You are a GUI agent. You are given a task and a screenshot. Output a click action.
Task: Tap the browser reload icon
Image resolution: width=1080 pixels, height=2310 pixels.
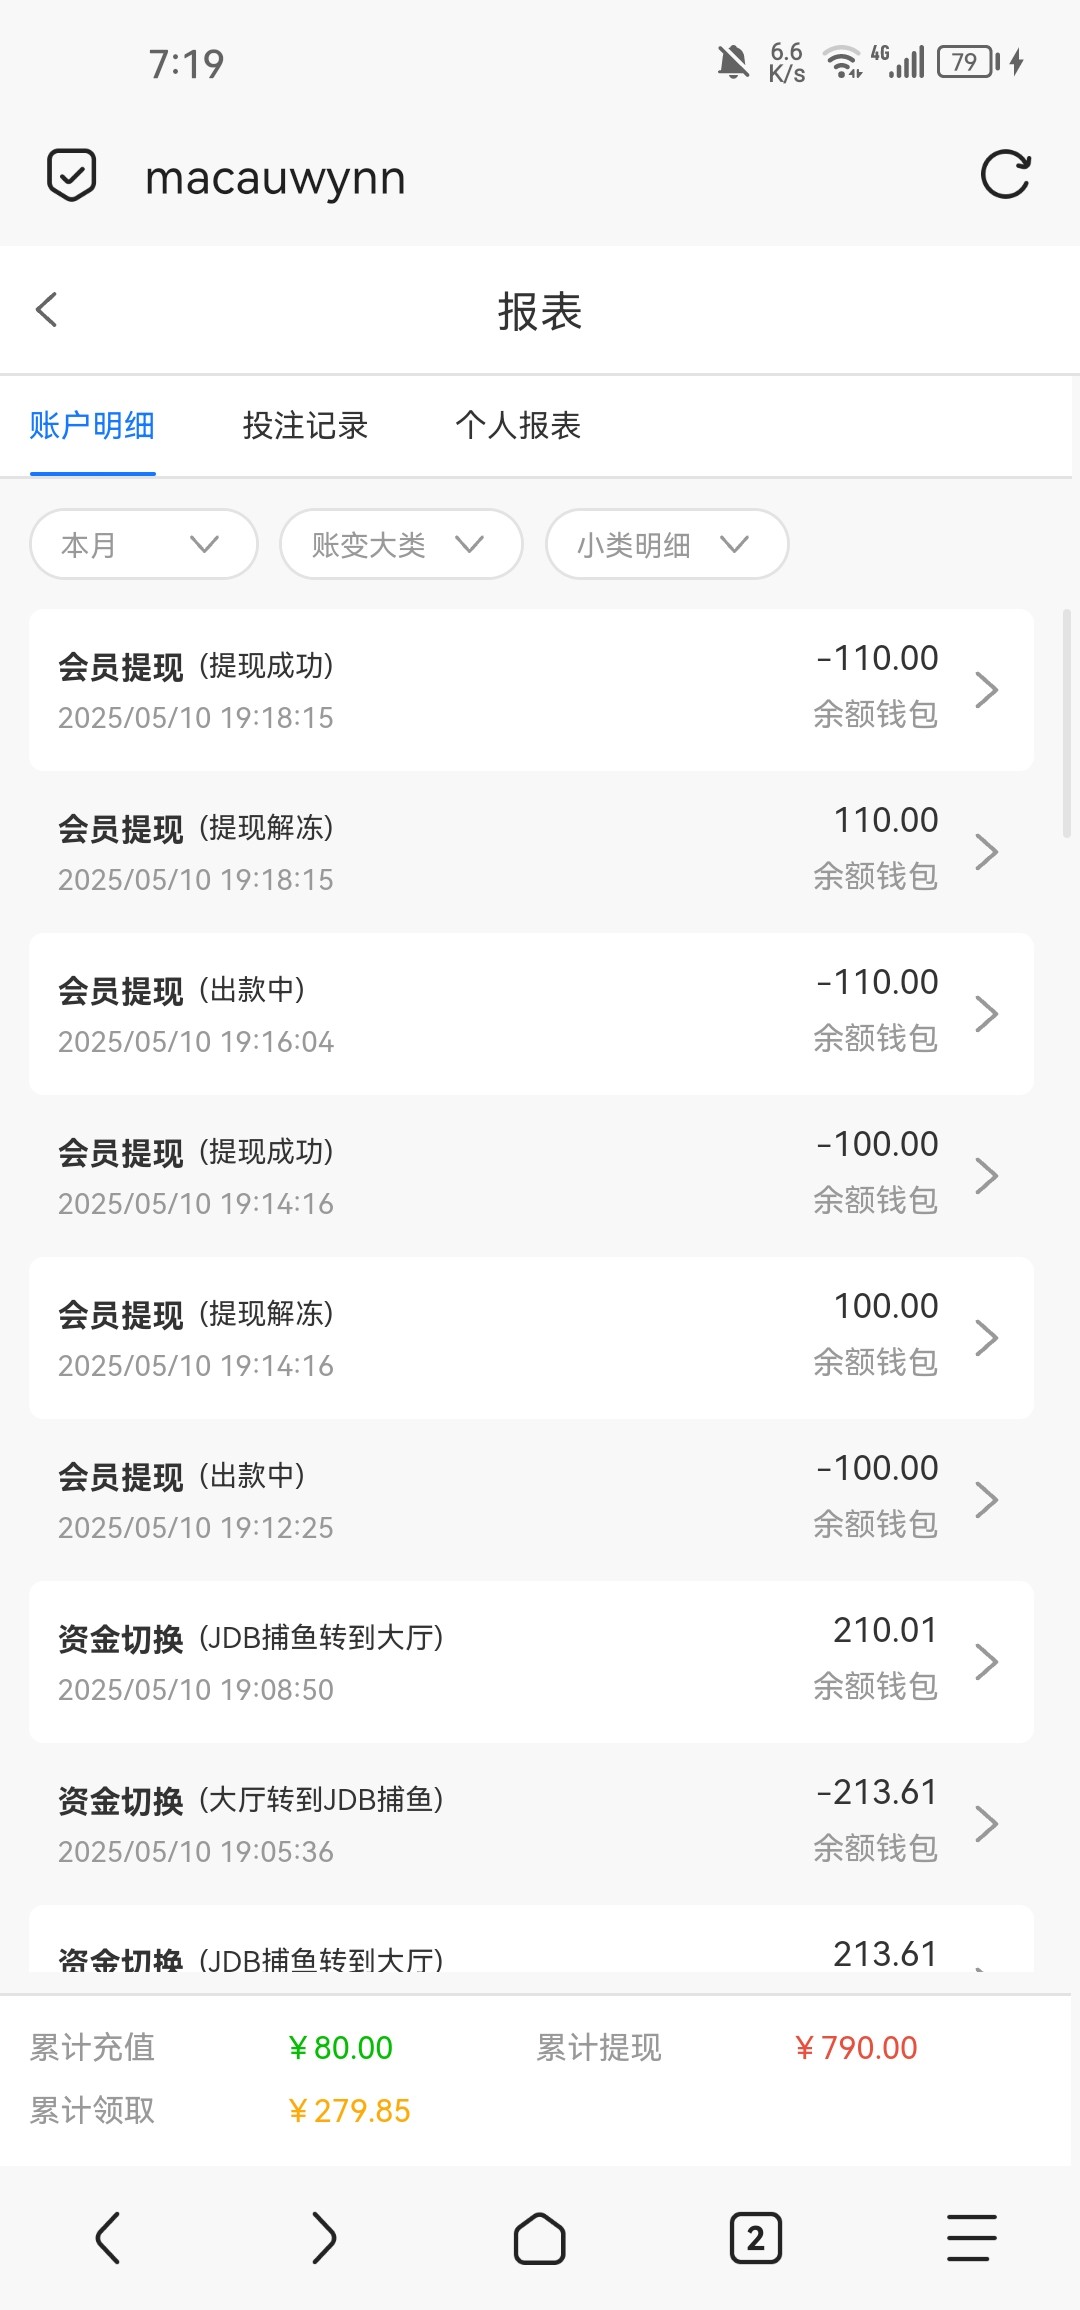tap(1005, 176)
